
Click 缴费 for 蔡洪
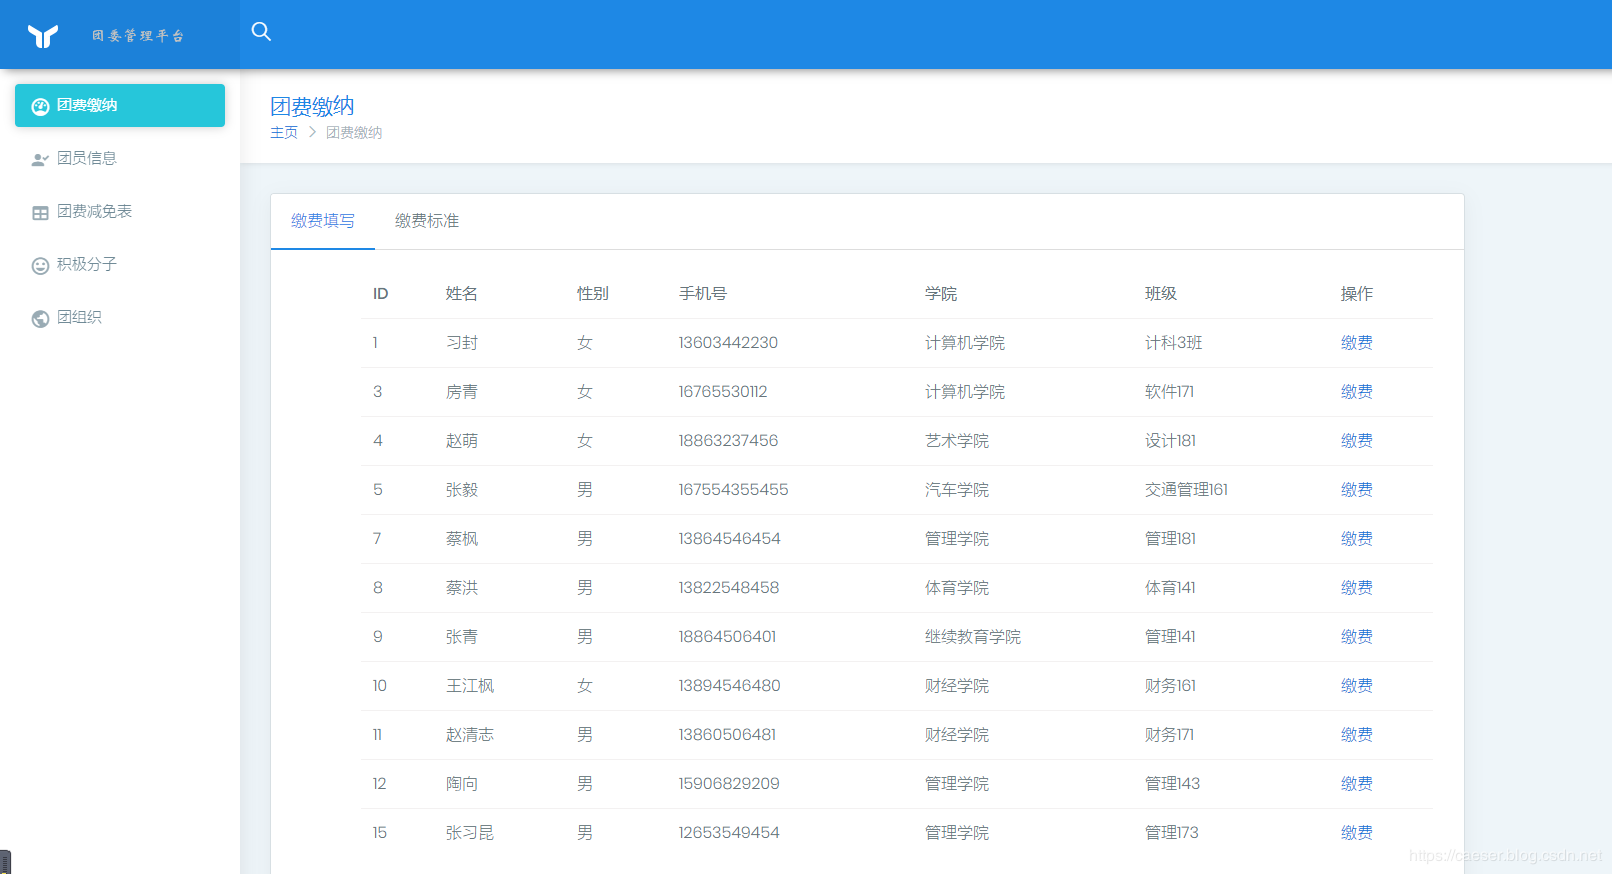click(1357, 588)
